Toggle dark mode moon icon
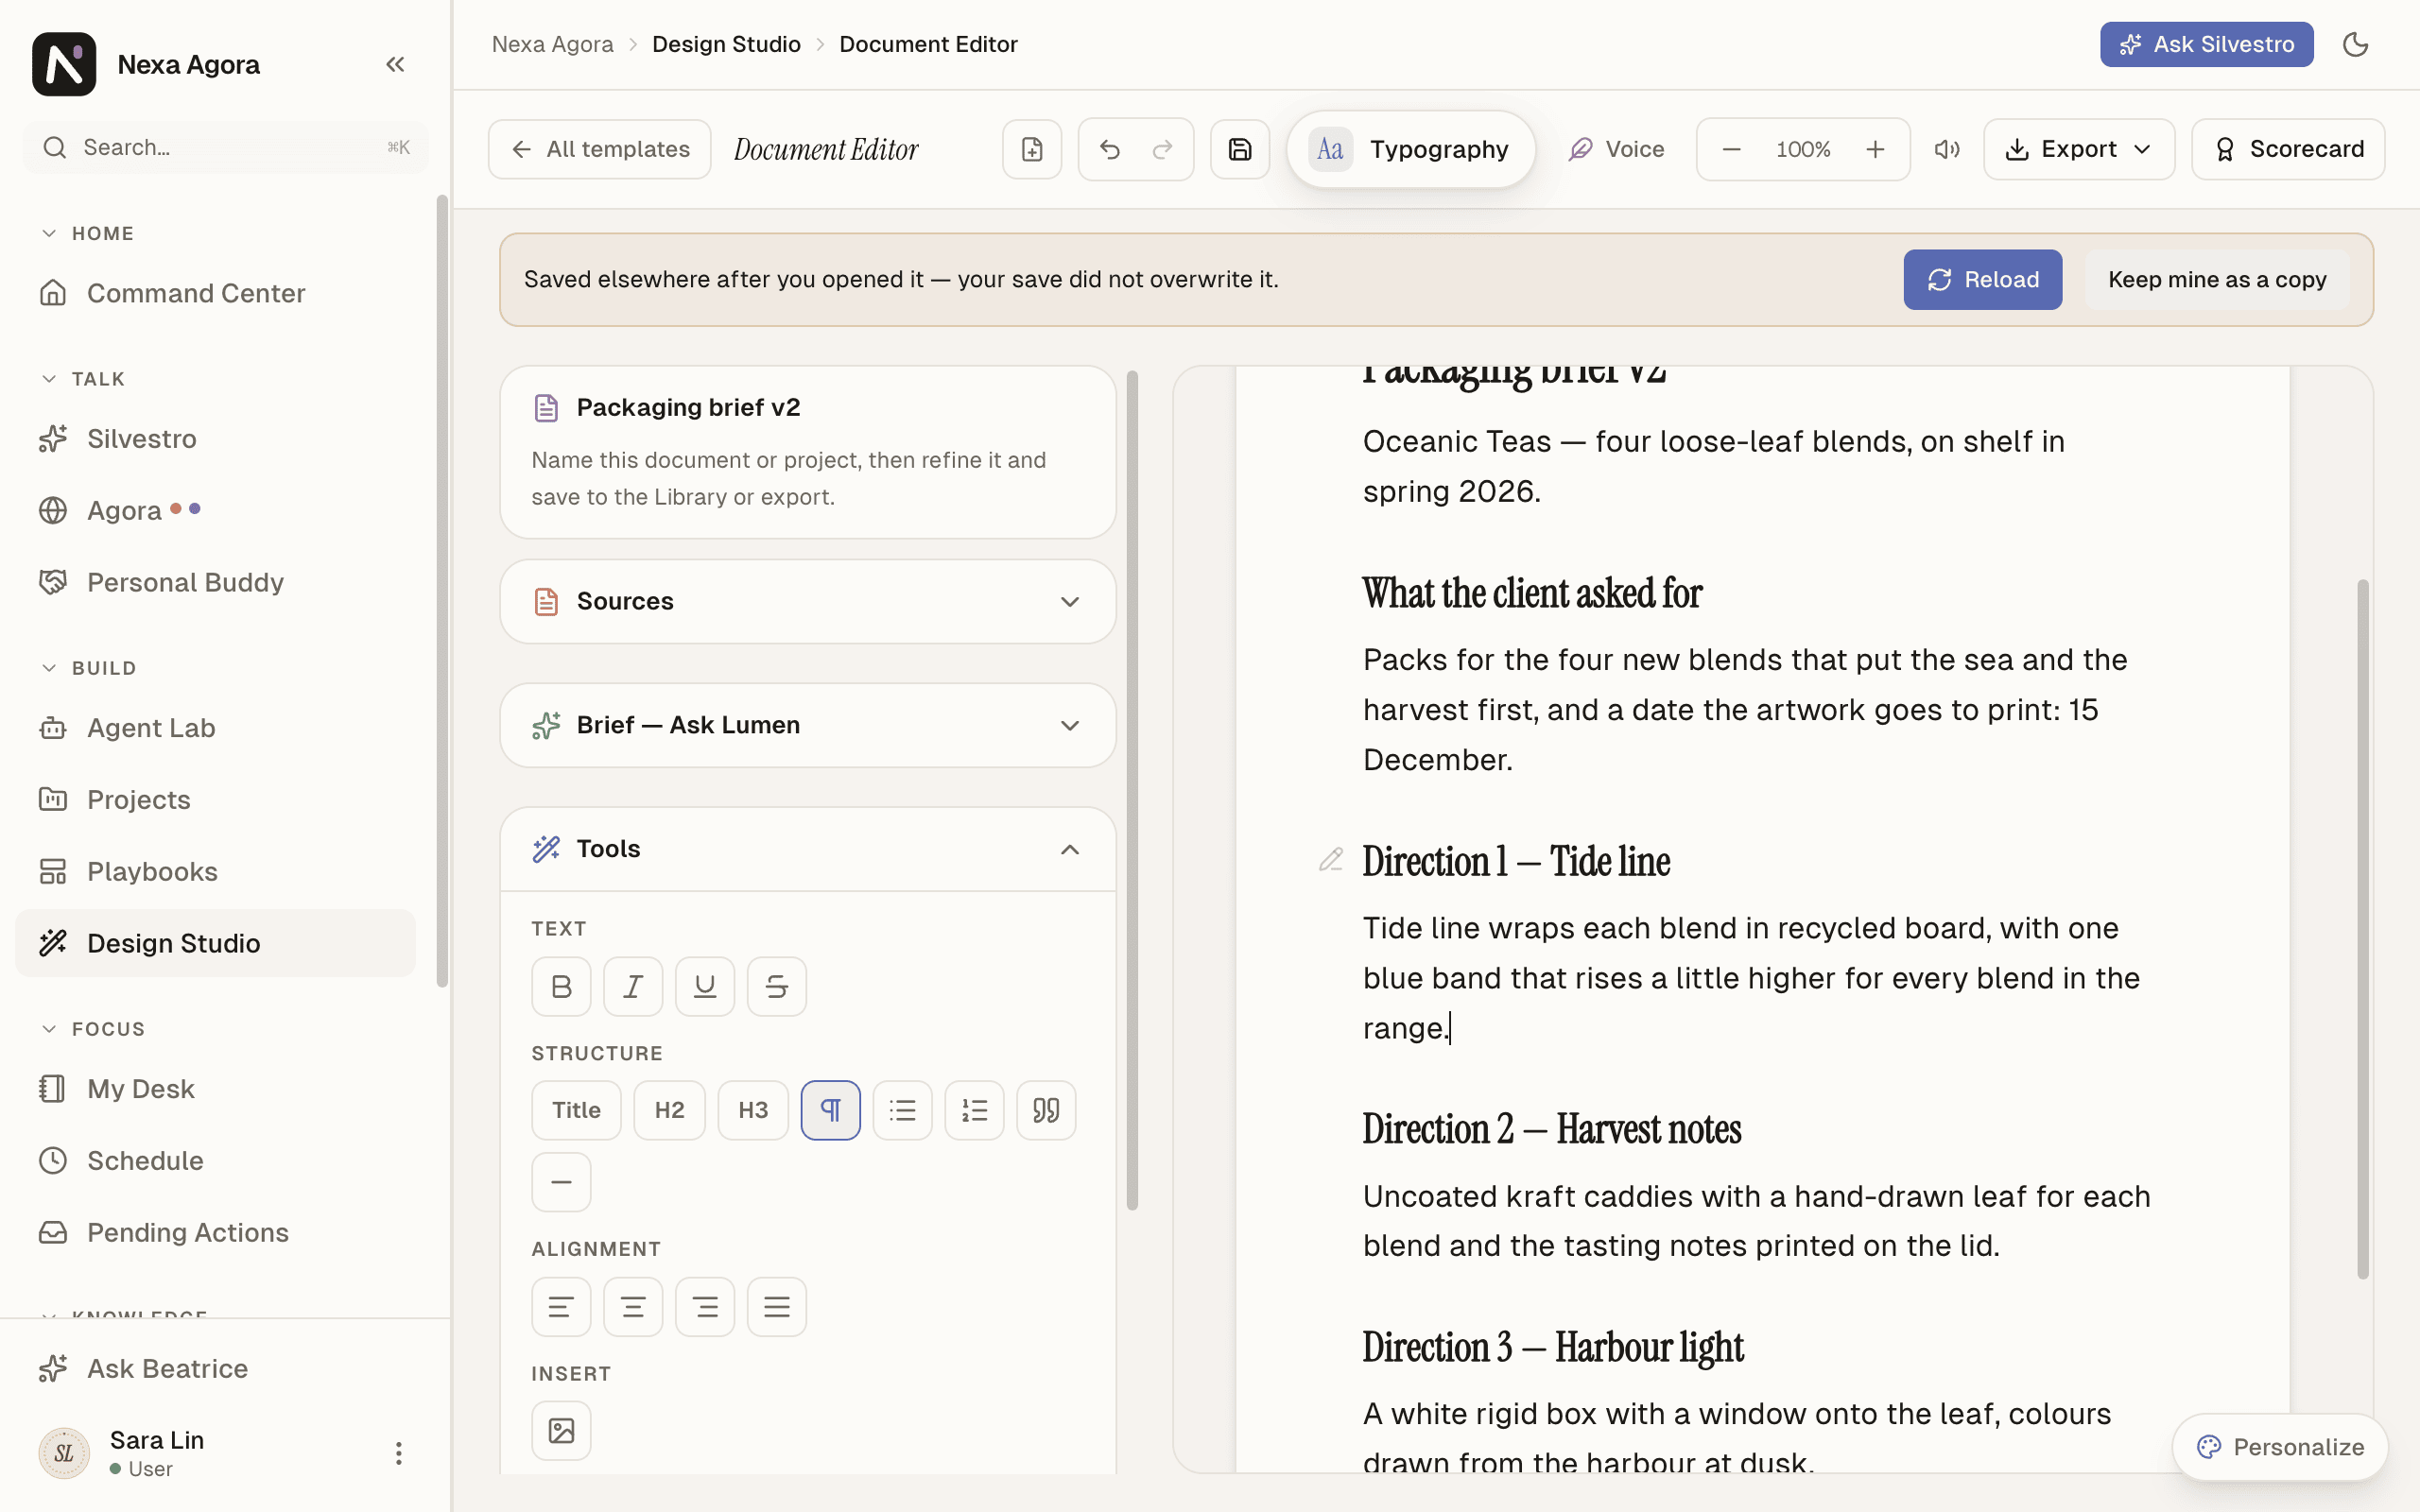2420x1512 pixels. click(2355, 44)
